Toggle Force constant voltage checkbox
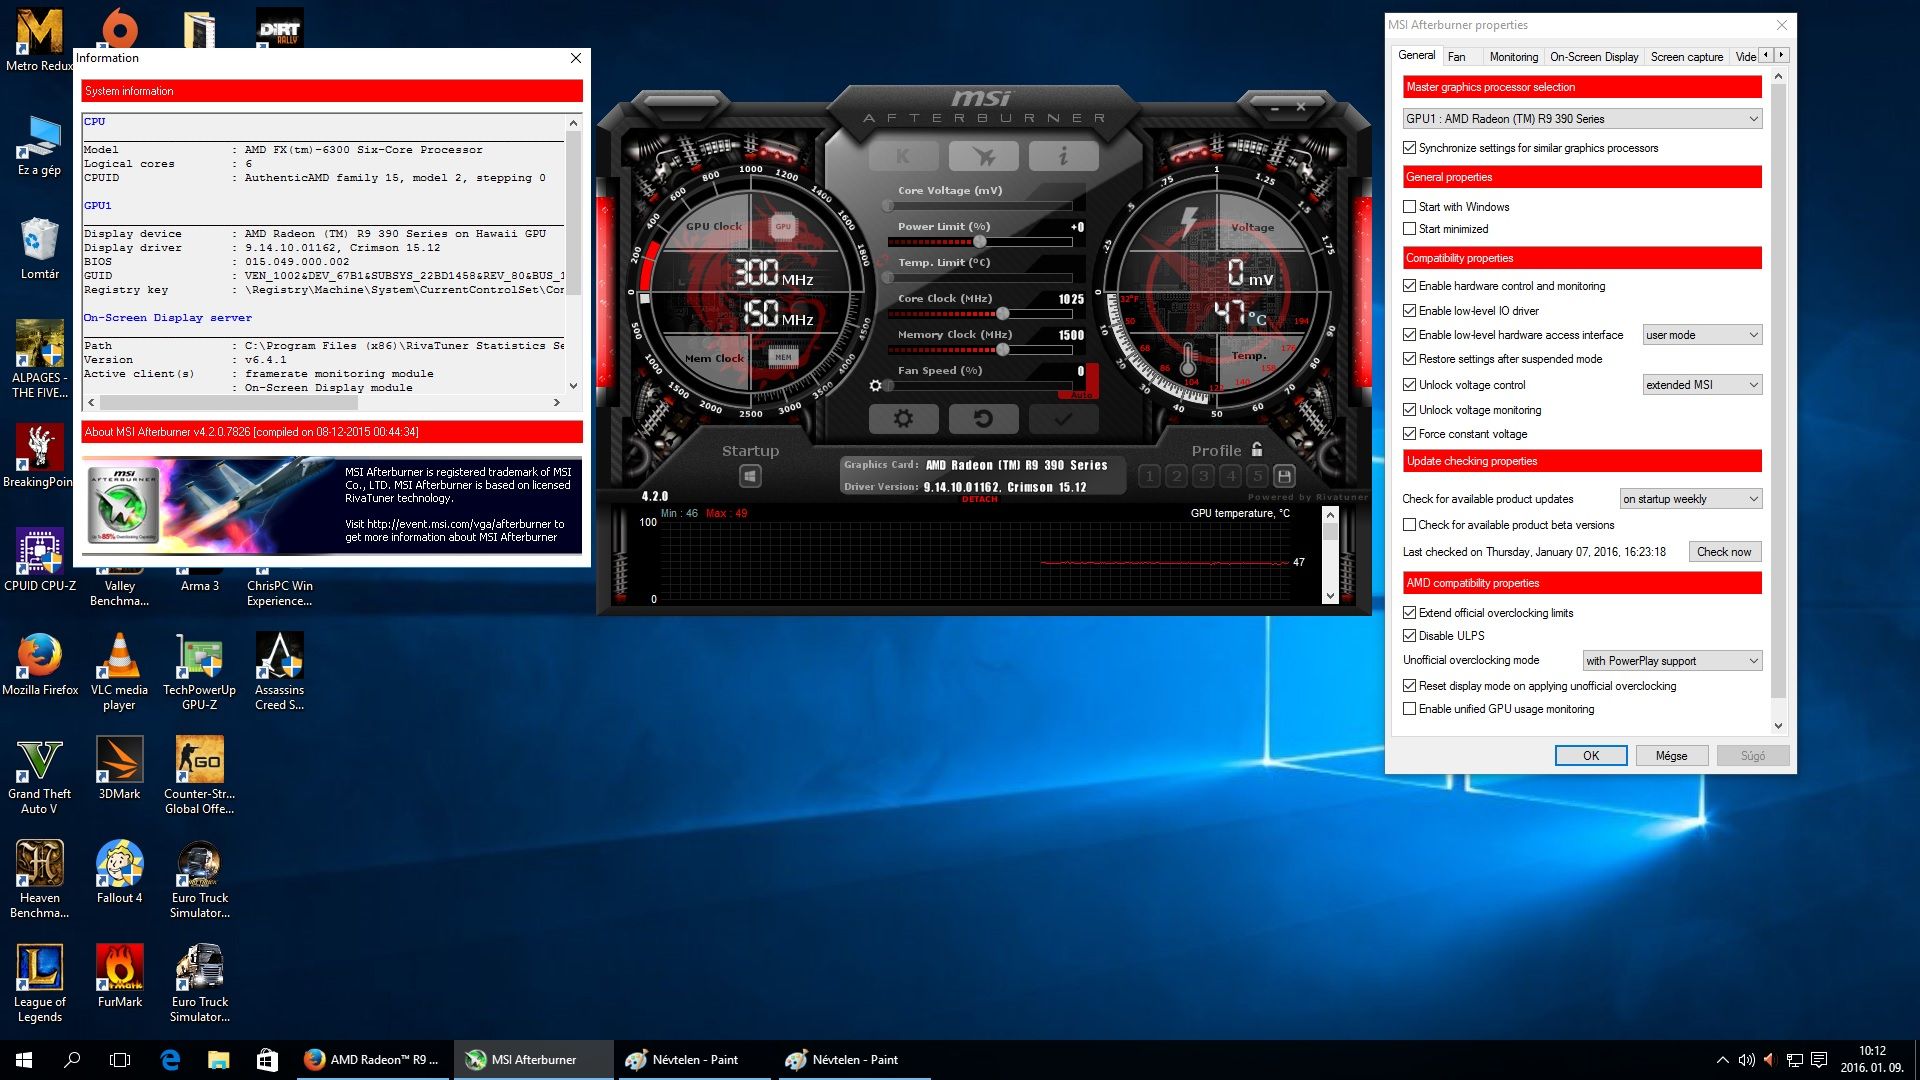The height and width of the screenshot is (1080, 1920). pyautogui.click(x=1409, y=434)
